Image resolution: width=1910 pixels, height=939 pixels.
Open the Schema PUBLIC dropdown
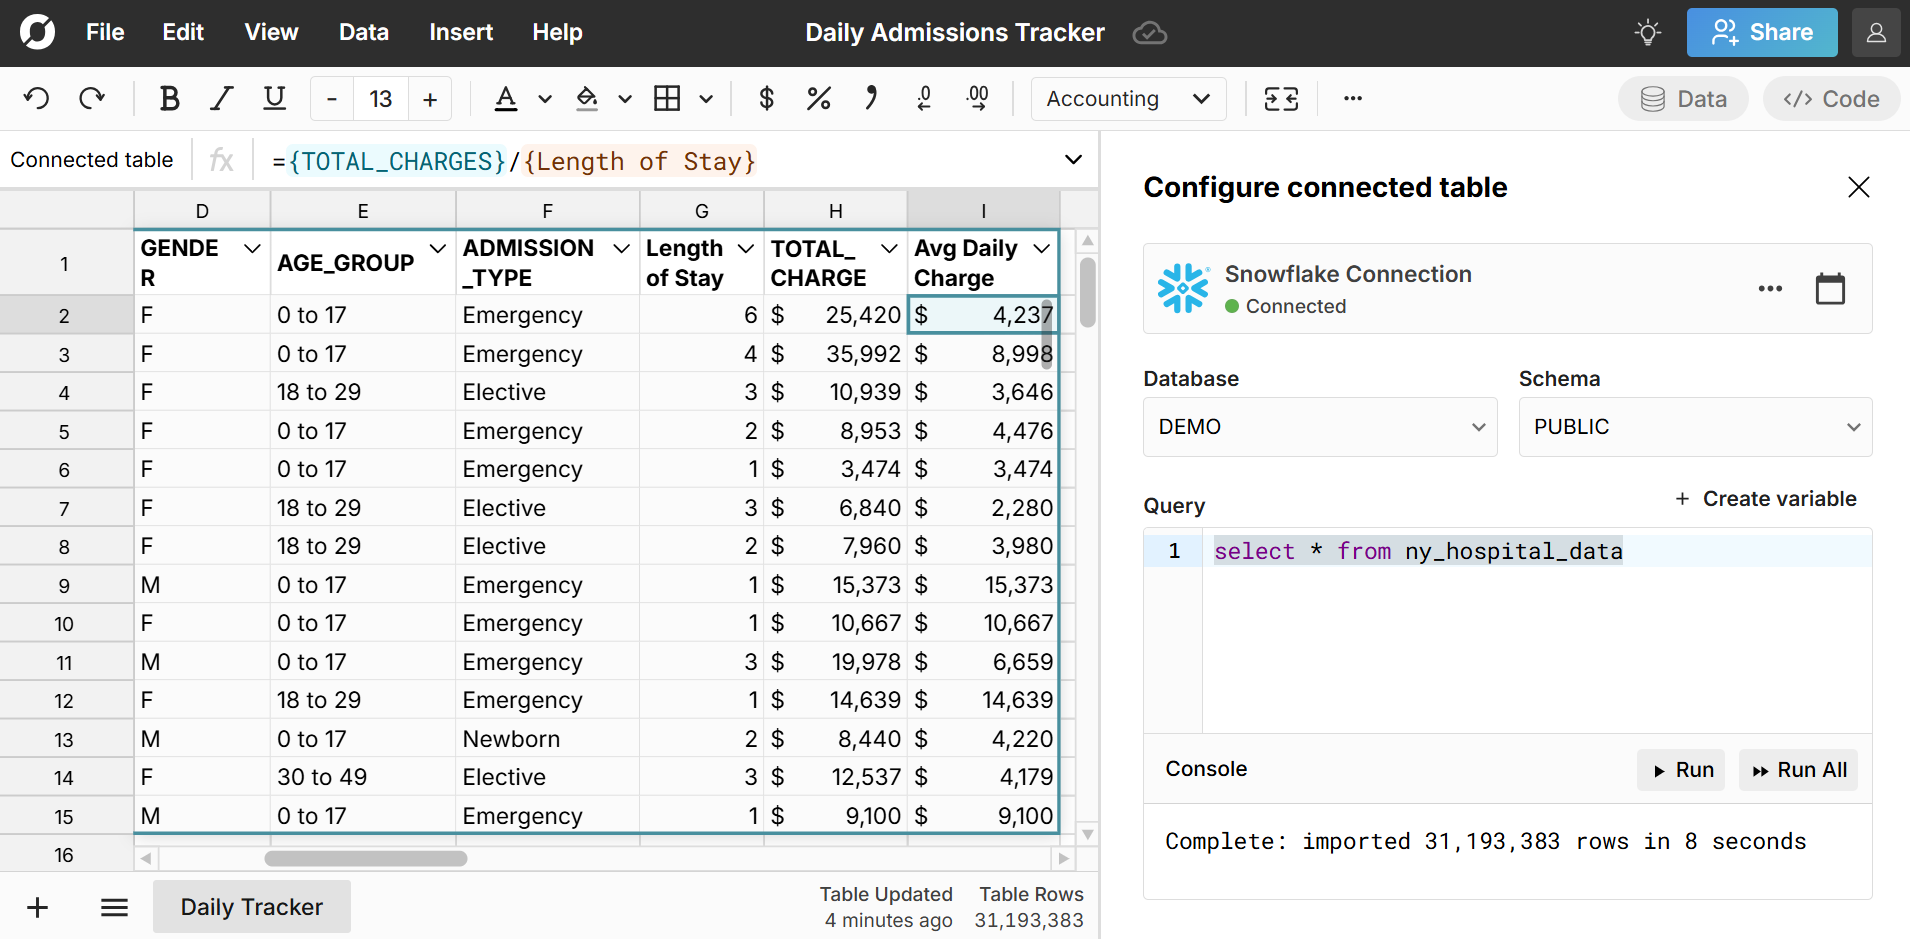(1694, 427)
